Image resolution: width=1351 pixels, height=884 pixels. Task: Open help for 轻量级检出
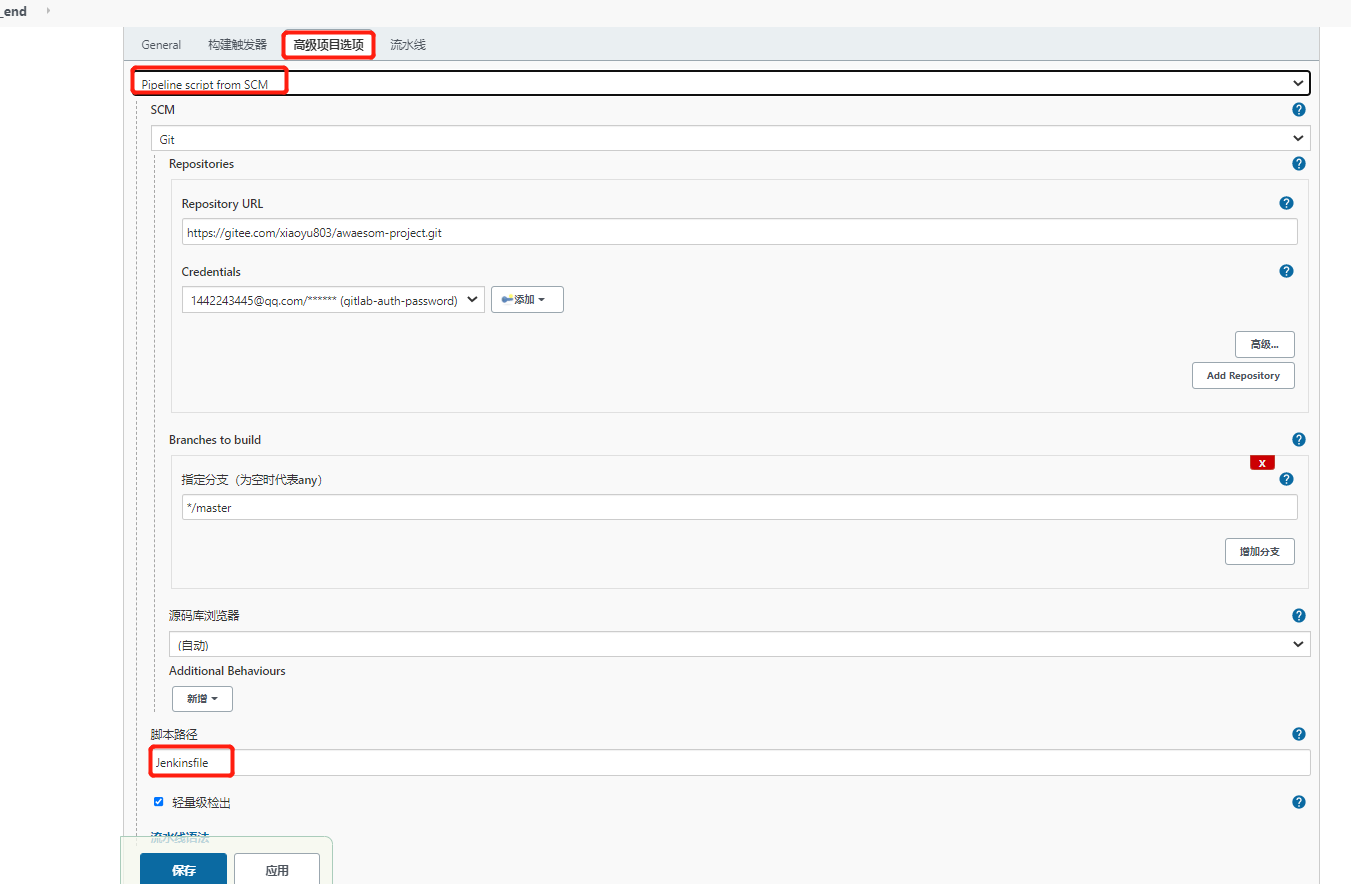click(x=1298, y=802)
